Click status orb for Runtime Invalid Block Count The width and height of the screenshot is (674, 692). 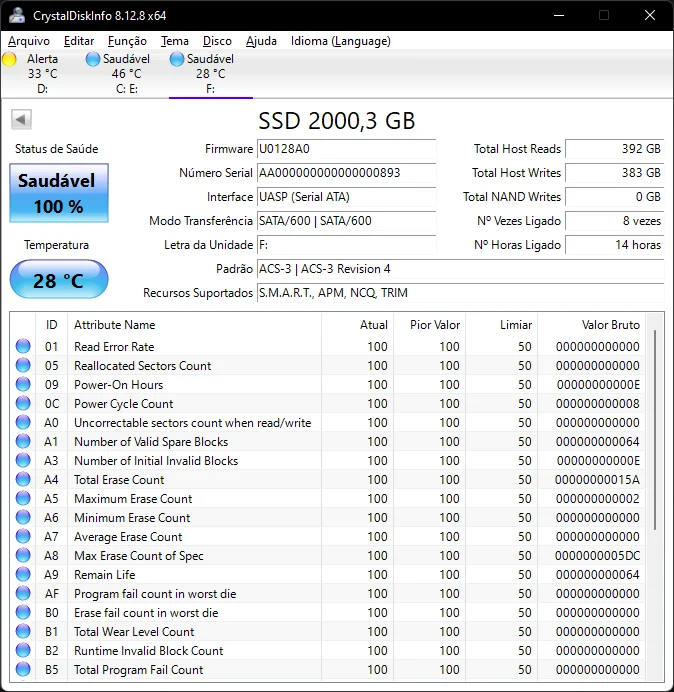[x=23, y=651]
